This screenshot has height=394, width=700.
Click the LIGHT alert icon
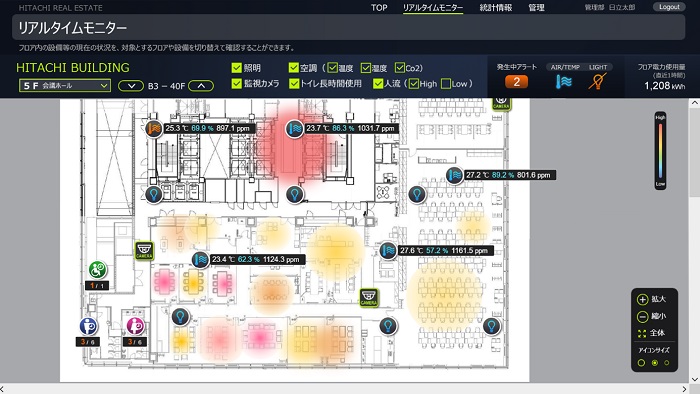pyautogui.click(x=597, y=82)
